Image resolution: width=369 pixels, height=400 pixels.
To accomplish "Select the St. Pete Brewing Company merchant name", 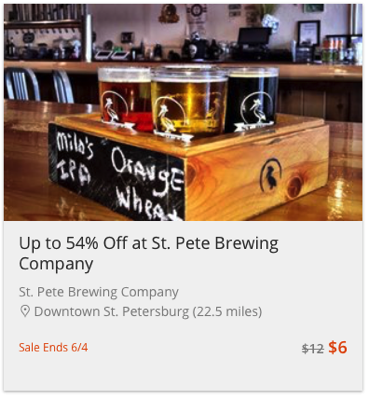I will point(99,292).
